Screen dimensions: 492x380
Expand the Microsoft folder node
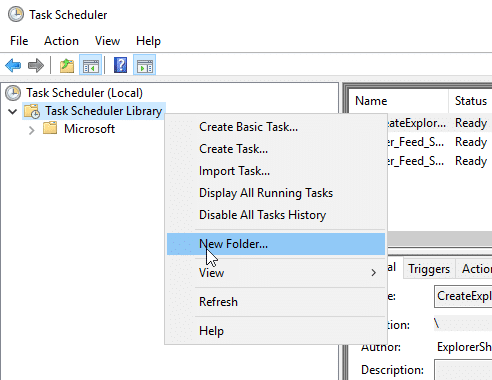[32, 130]
